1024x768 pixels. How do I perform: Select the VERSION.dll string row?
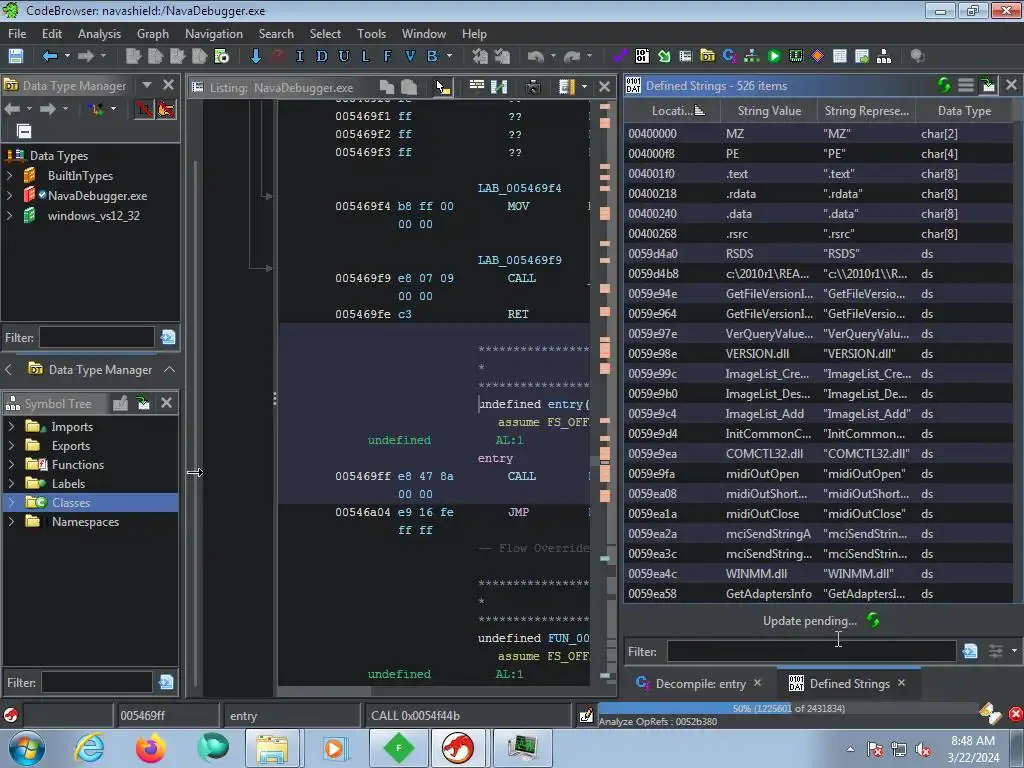(x=818, y=353)
